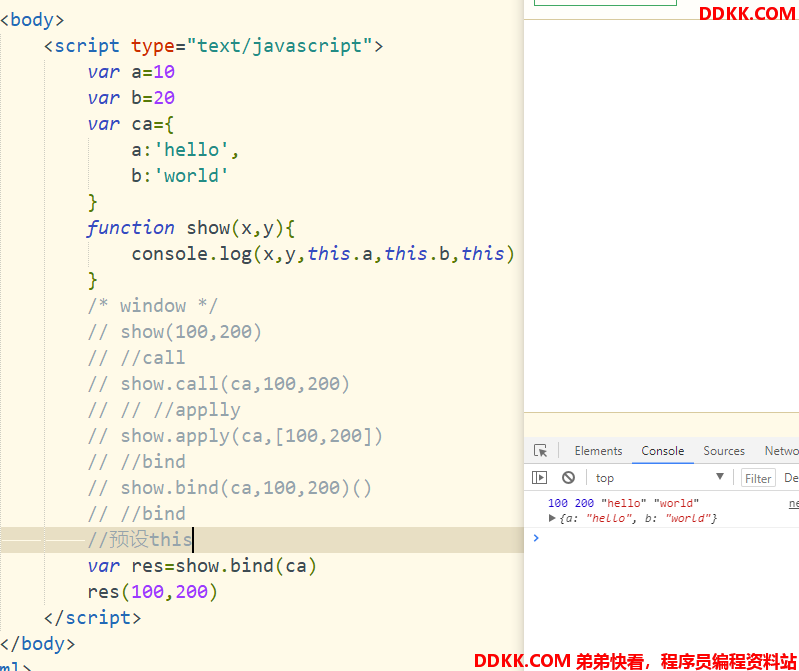Toggle the console sidebar panel icon
799x671 pixels.
539,477
